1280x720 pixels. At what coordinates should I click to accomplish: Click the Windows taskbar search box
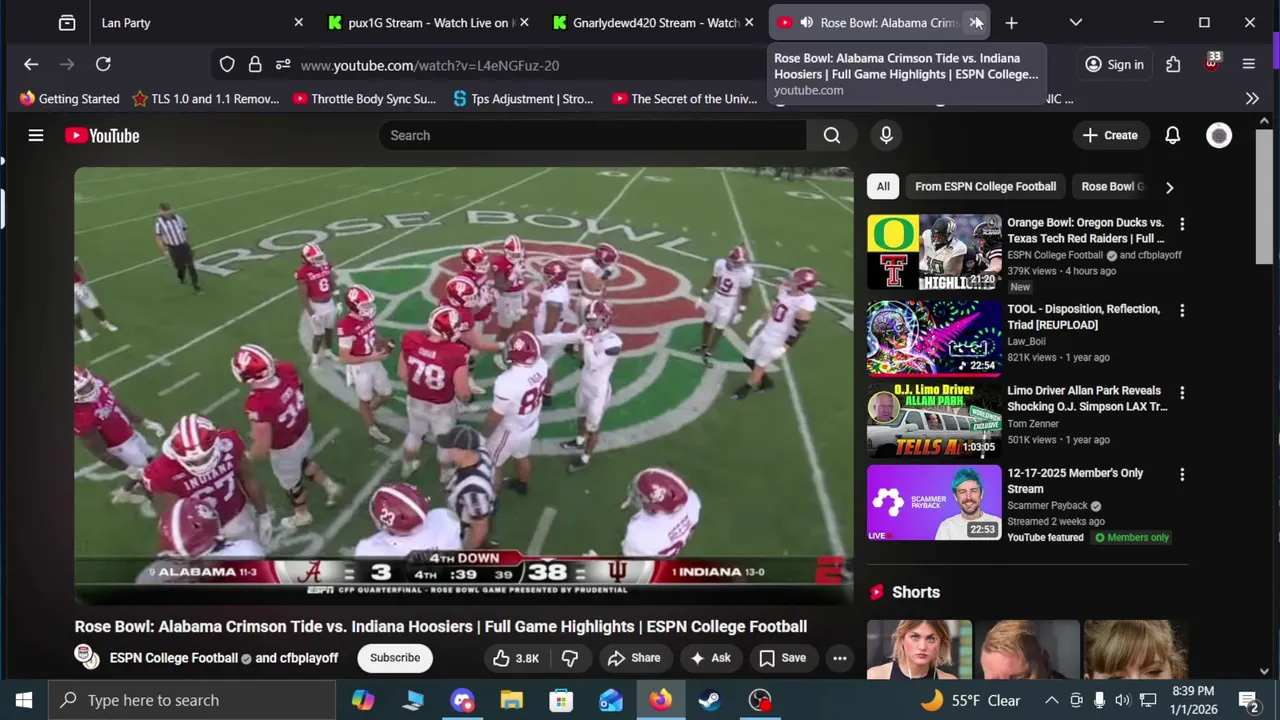click(x=192, y=700)
